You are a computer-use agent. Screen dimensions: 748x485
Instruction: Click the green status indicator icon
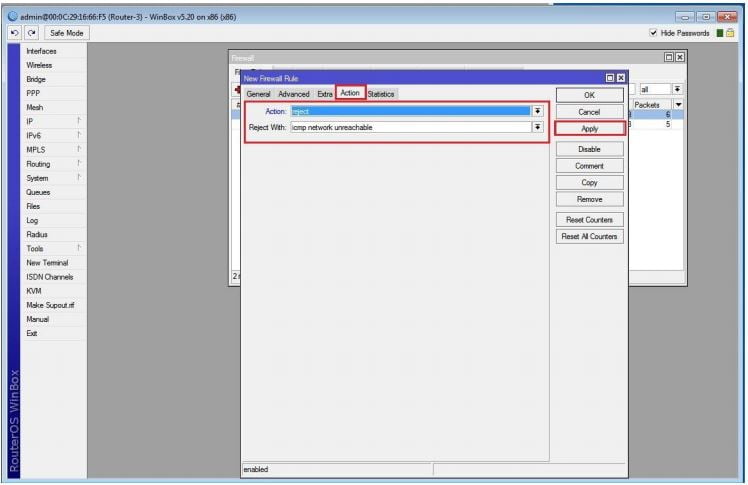coord(719,33)
